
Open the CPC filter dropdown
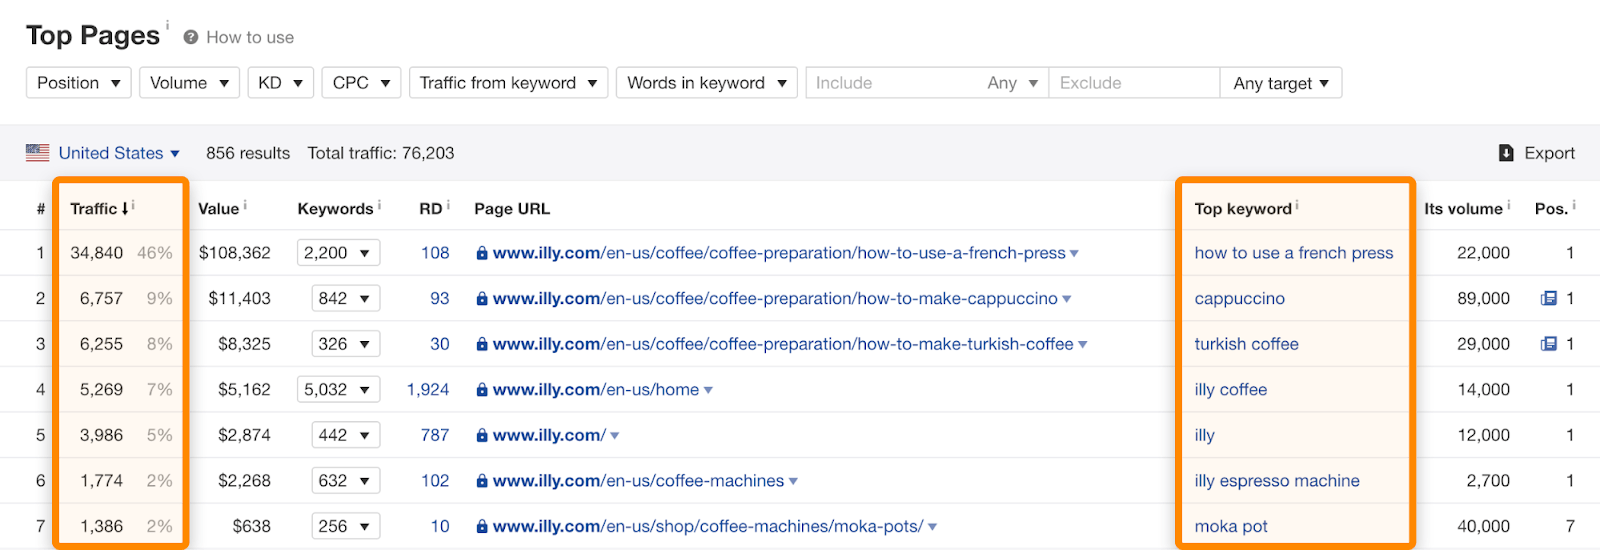point(361,83)
